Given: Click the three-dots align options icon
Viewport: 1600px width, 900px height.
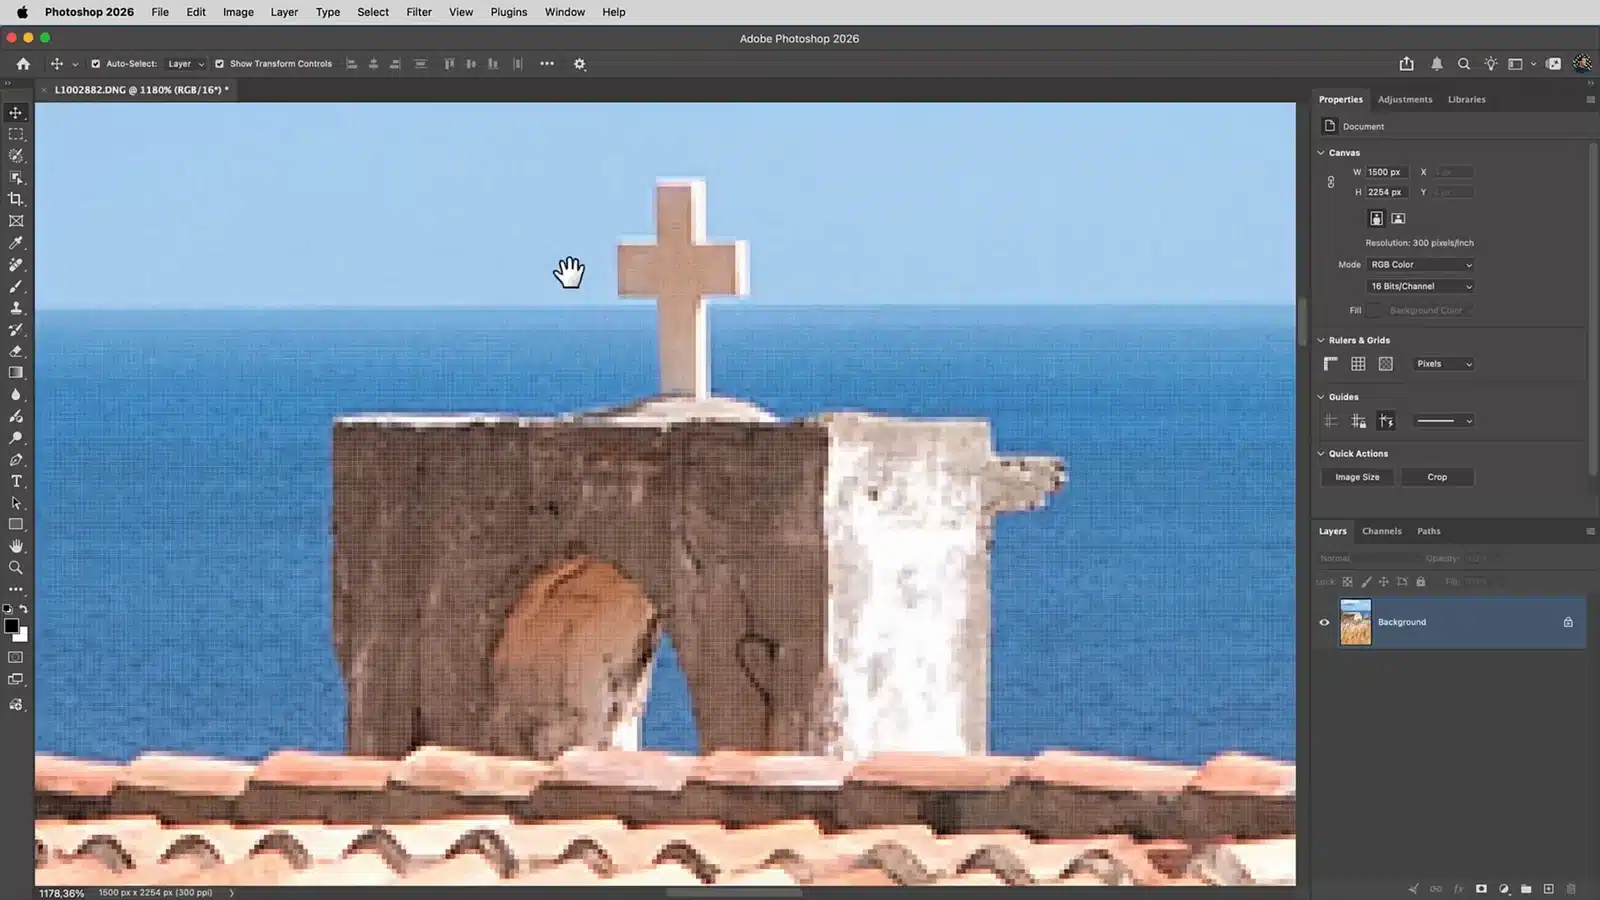Looking at the screenshot, I should click(547, 64).
